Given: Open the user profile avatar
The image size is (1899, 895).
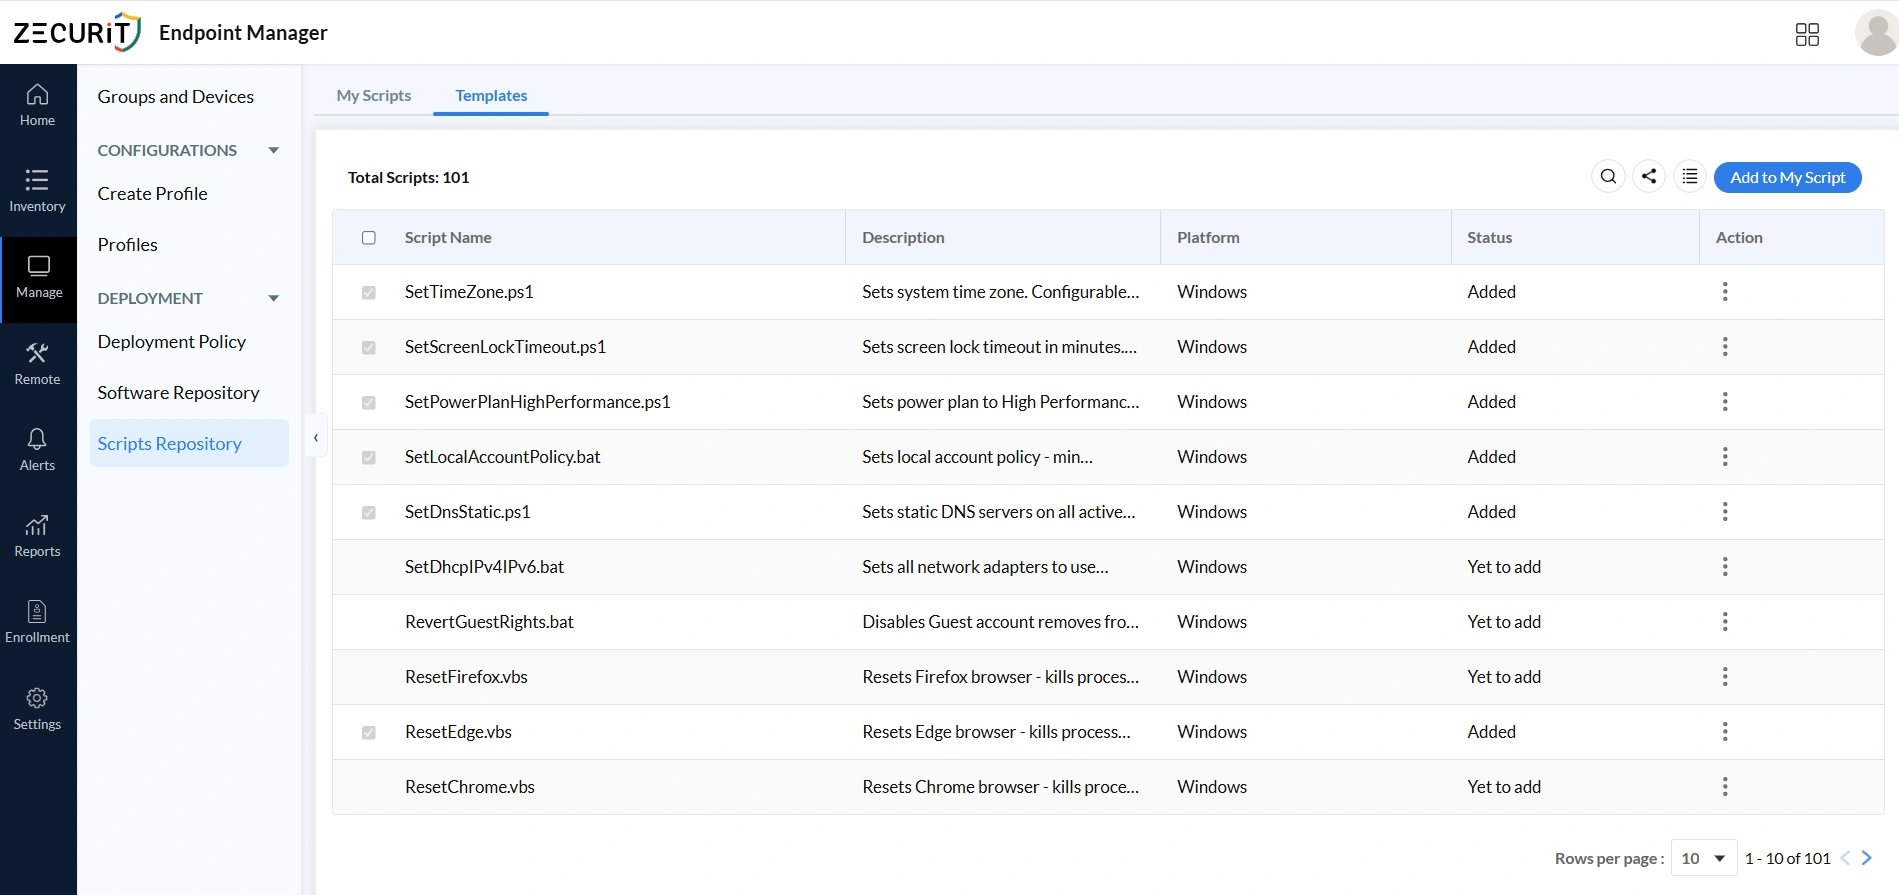Looking at the screenshot, I should (1876, 33).
